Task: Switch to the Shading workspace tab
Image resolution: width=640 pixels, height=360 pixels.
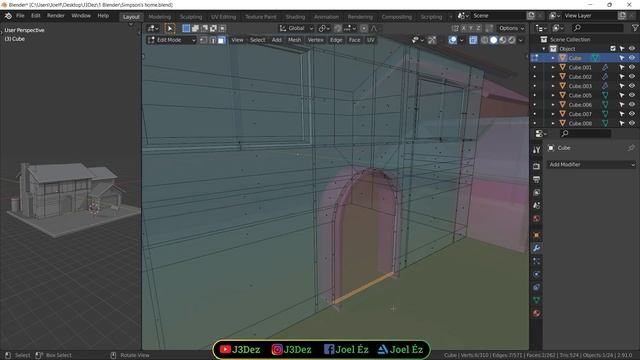Action: (x=295, y=17)
